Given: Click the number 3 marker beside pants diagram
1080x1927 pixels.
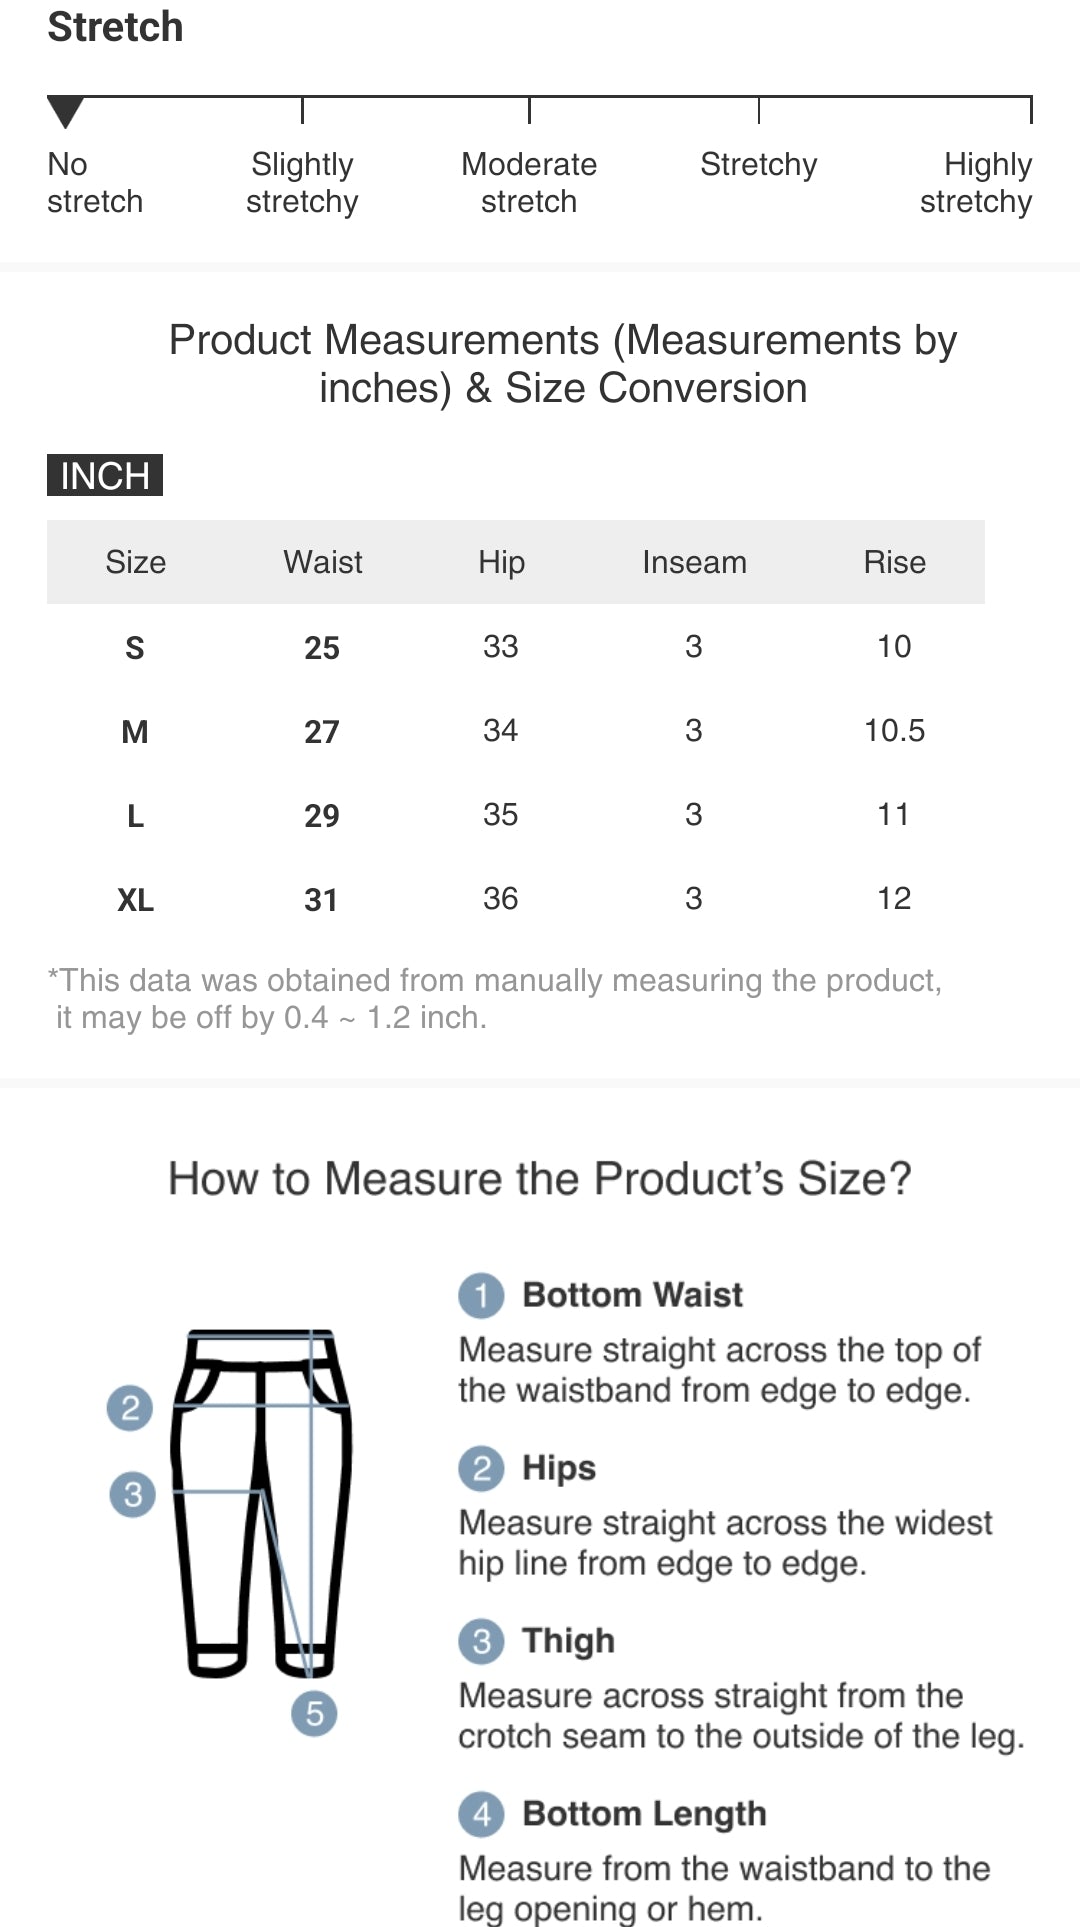Looking at the screenshot, I should [132, 1495].
